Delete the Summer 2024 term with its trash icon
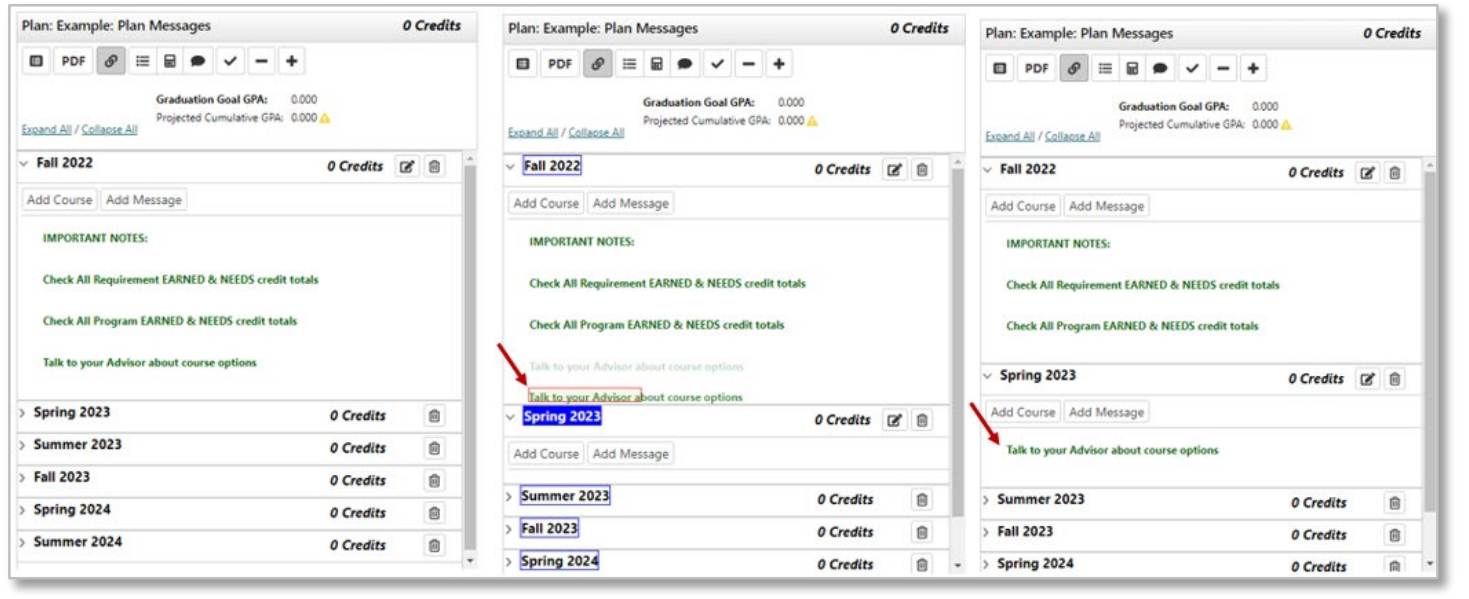 (x=434, y=545)
